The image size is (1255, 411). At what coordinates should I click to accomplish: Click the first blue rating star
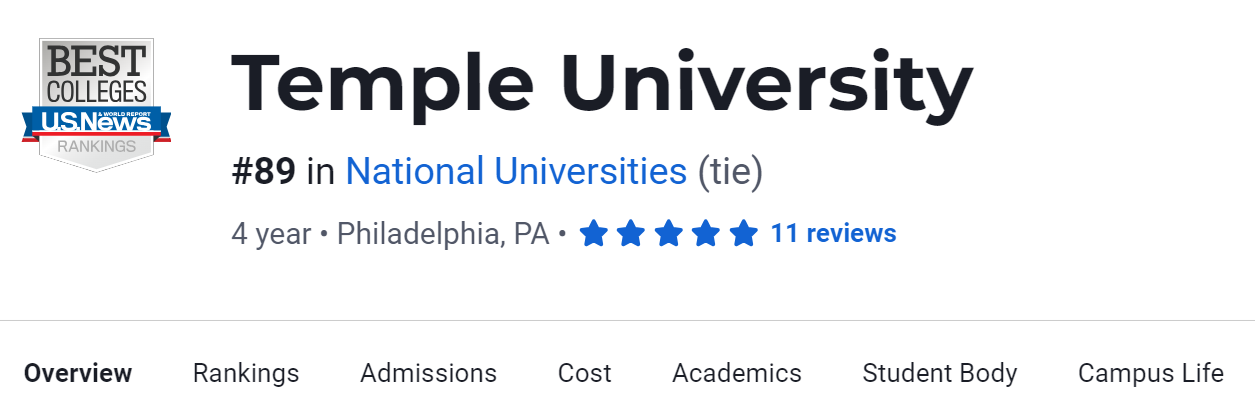coord(594,234)
